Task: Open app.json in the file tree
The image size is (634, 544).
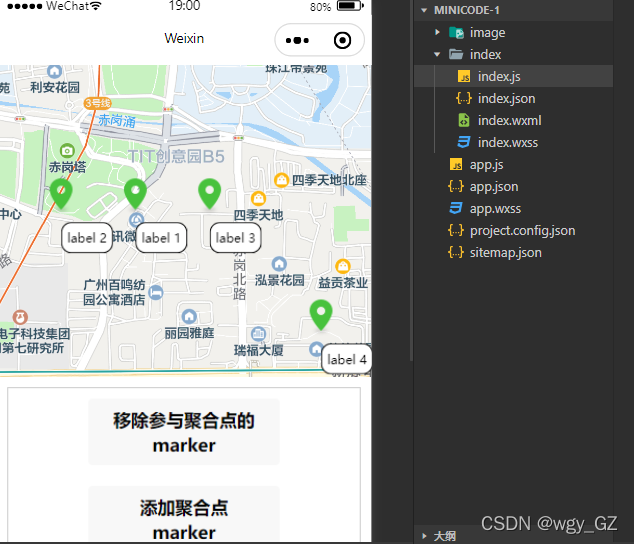Action: click(x=494, y=186)
